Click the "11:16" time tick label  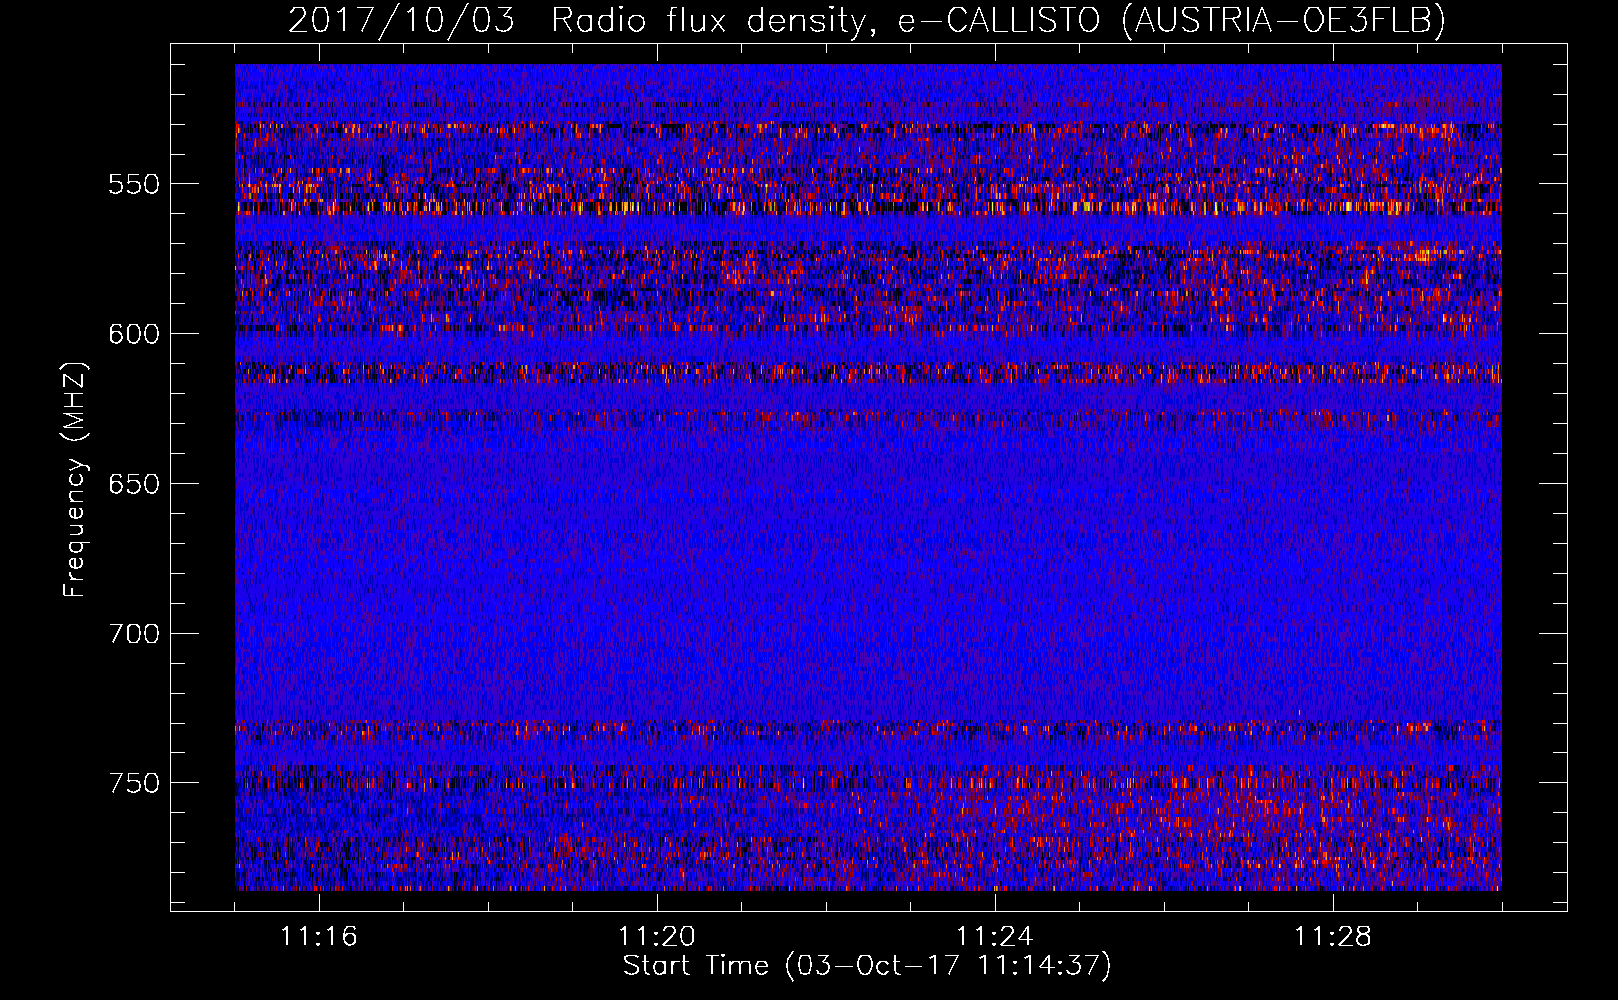(x=319, y=937)
